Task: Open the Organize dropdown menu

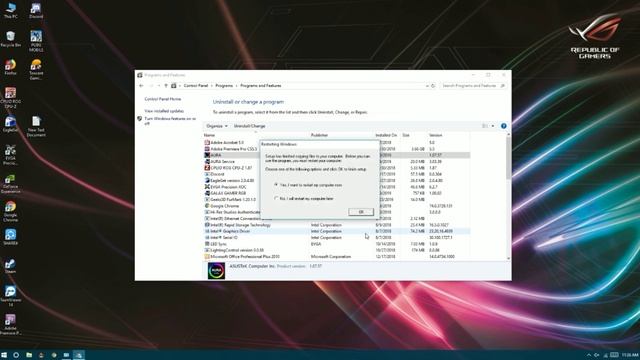Action: 217,126
